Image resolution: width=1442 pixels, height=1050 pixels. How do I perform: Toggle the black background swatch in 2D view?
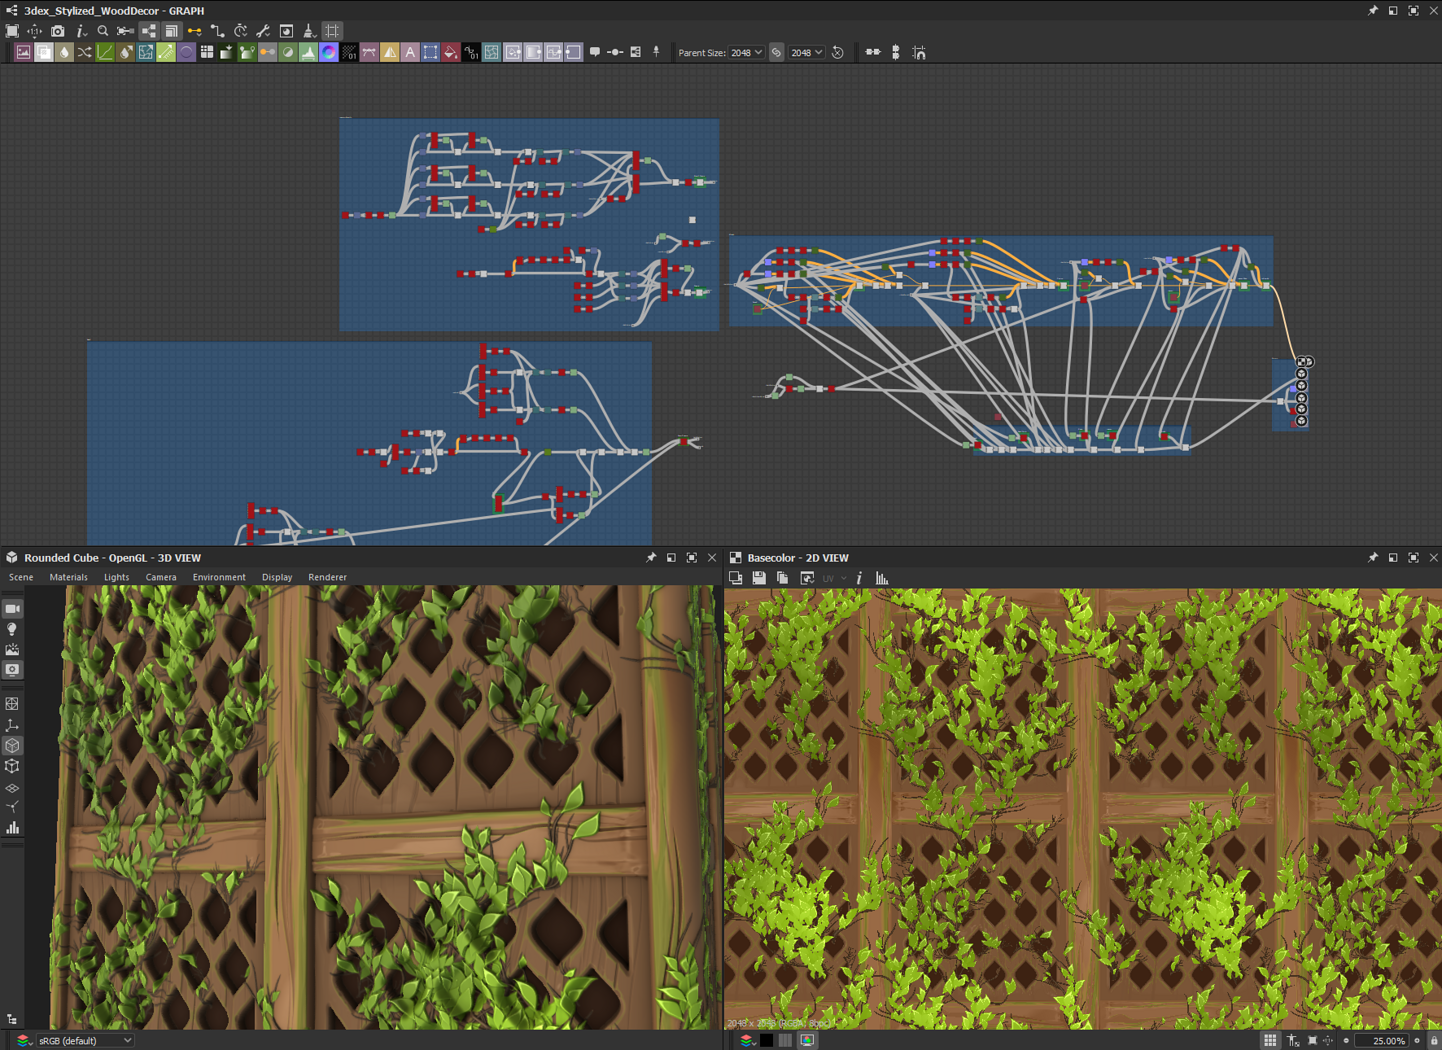tap(767, 1040)
